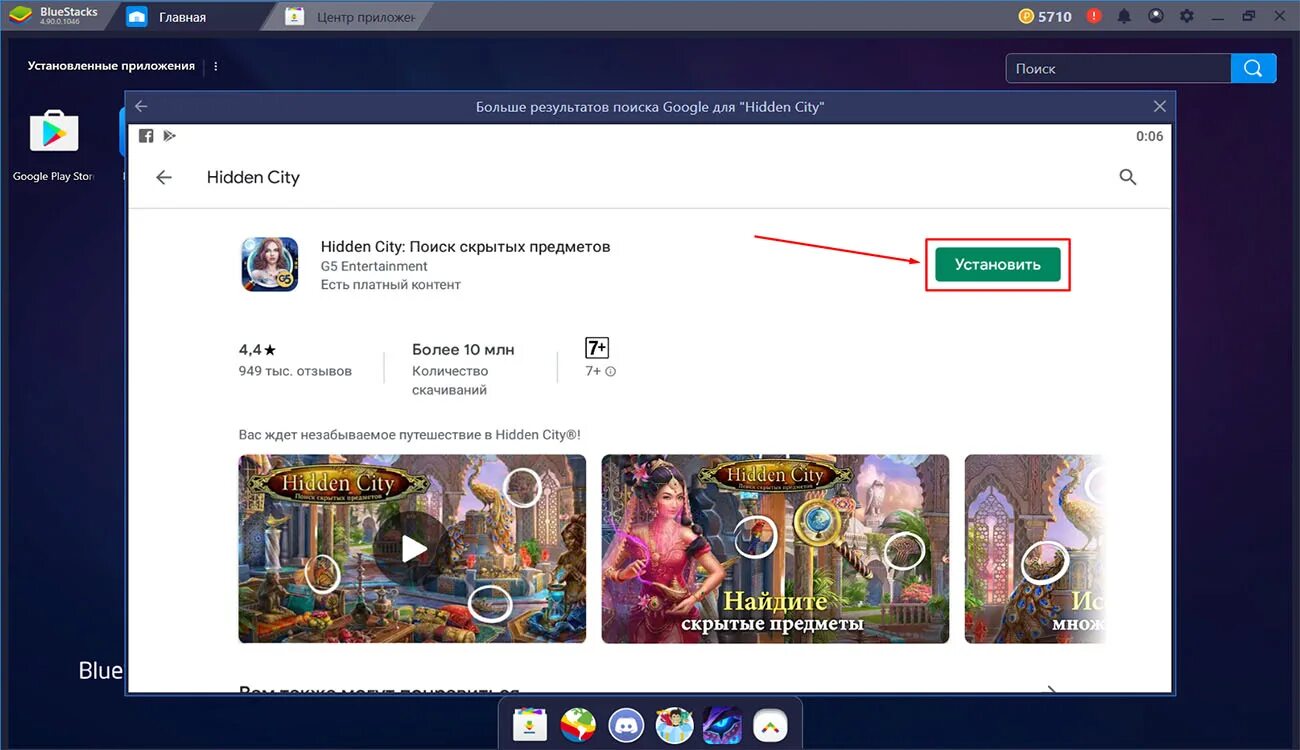Image resolution: width=1300 pixels, height=750 pixels.
Task: Open the third peacock screenshot thumbnail
Action: [x=1035, y=549]
